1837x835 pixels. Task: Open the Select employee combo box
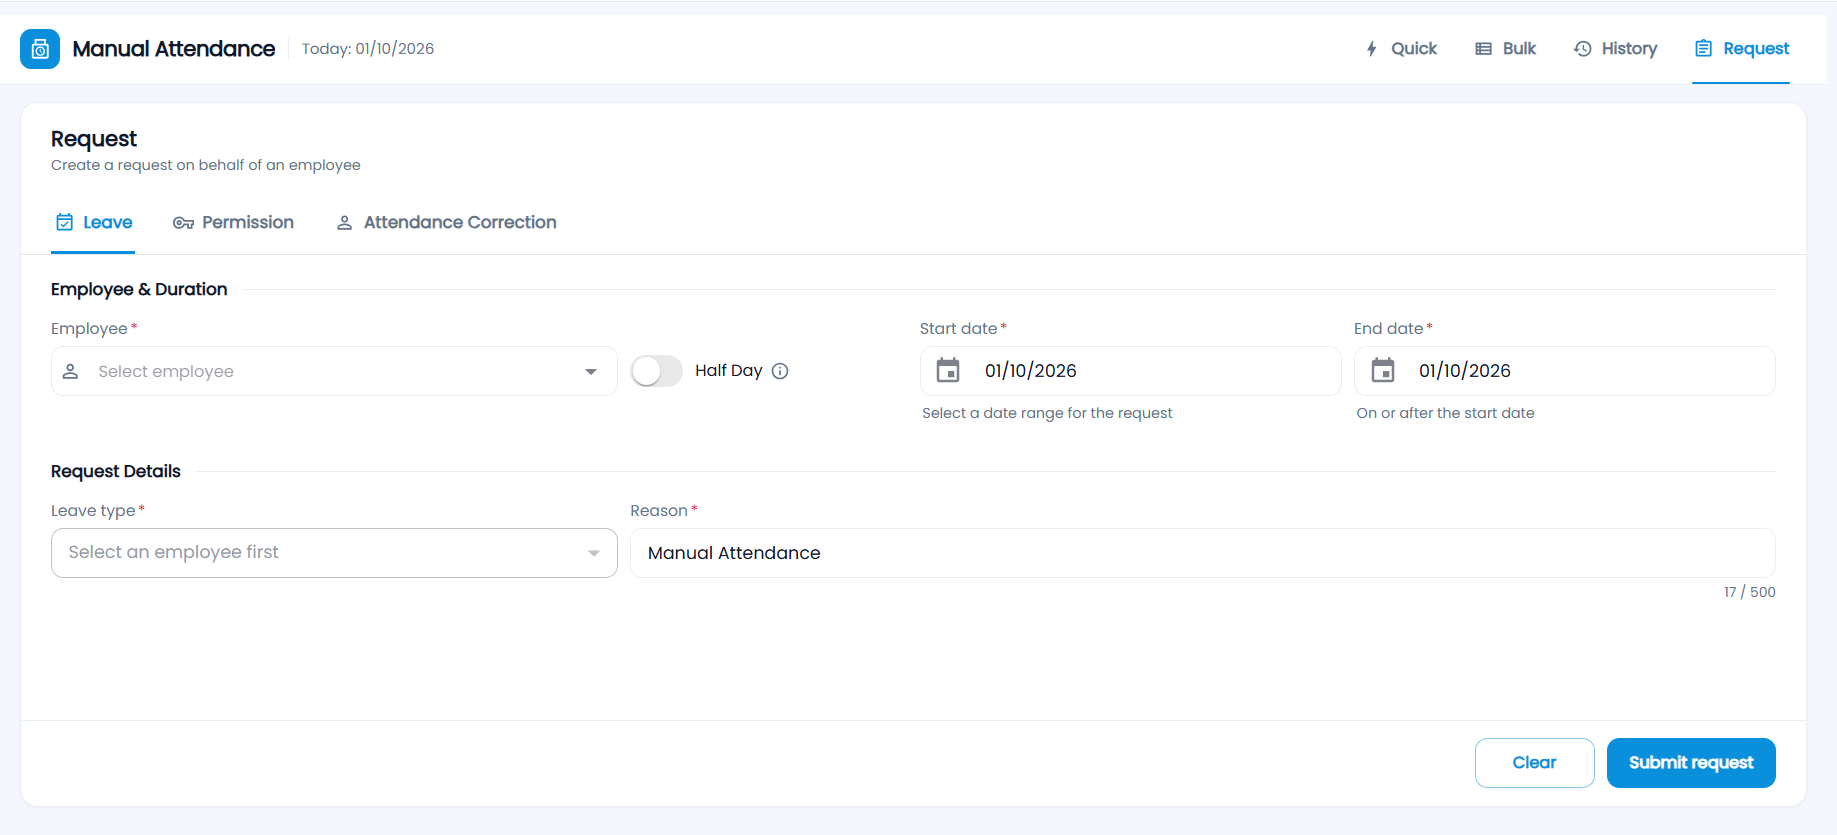(334, 371)
